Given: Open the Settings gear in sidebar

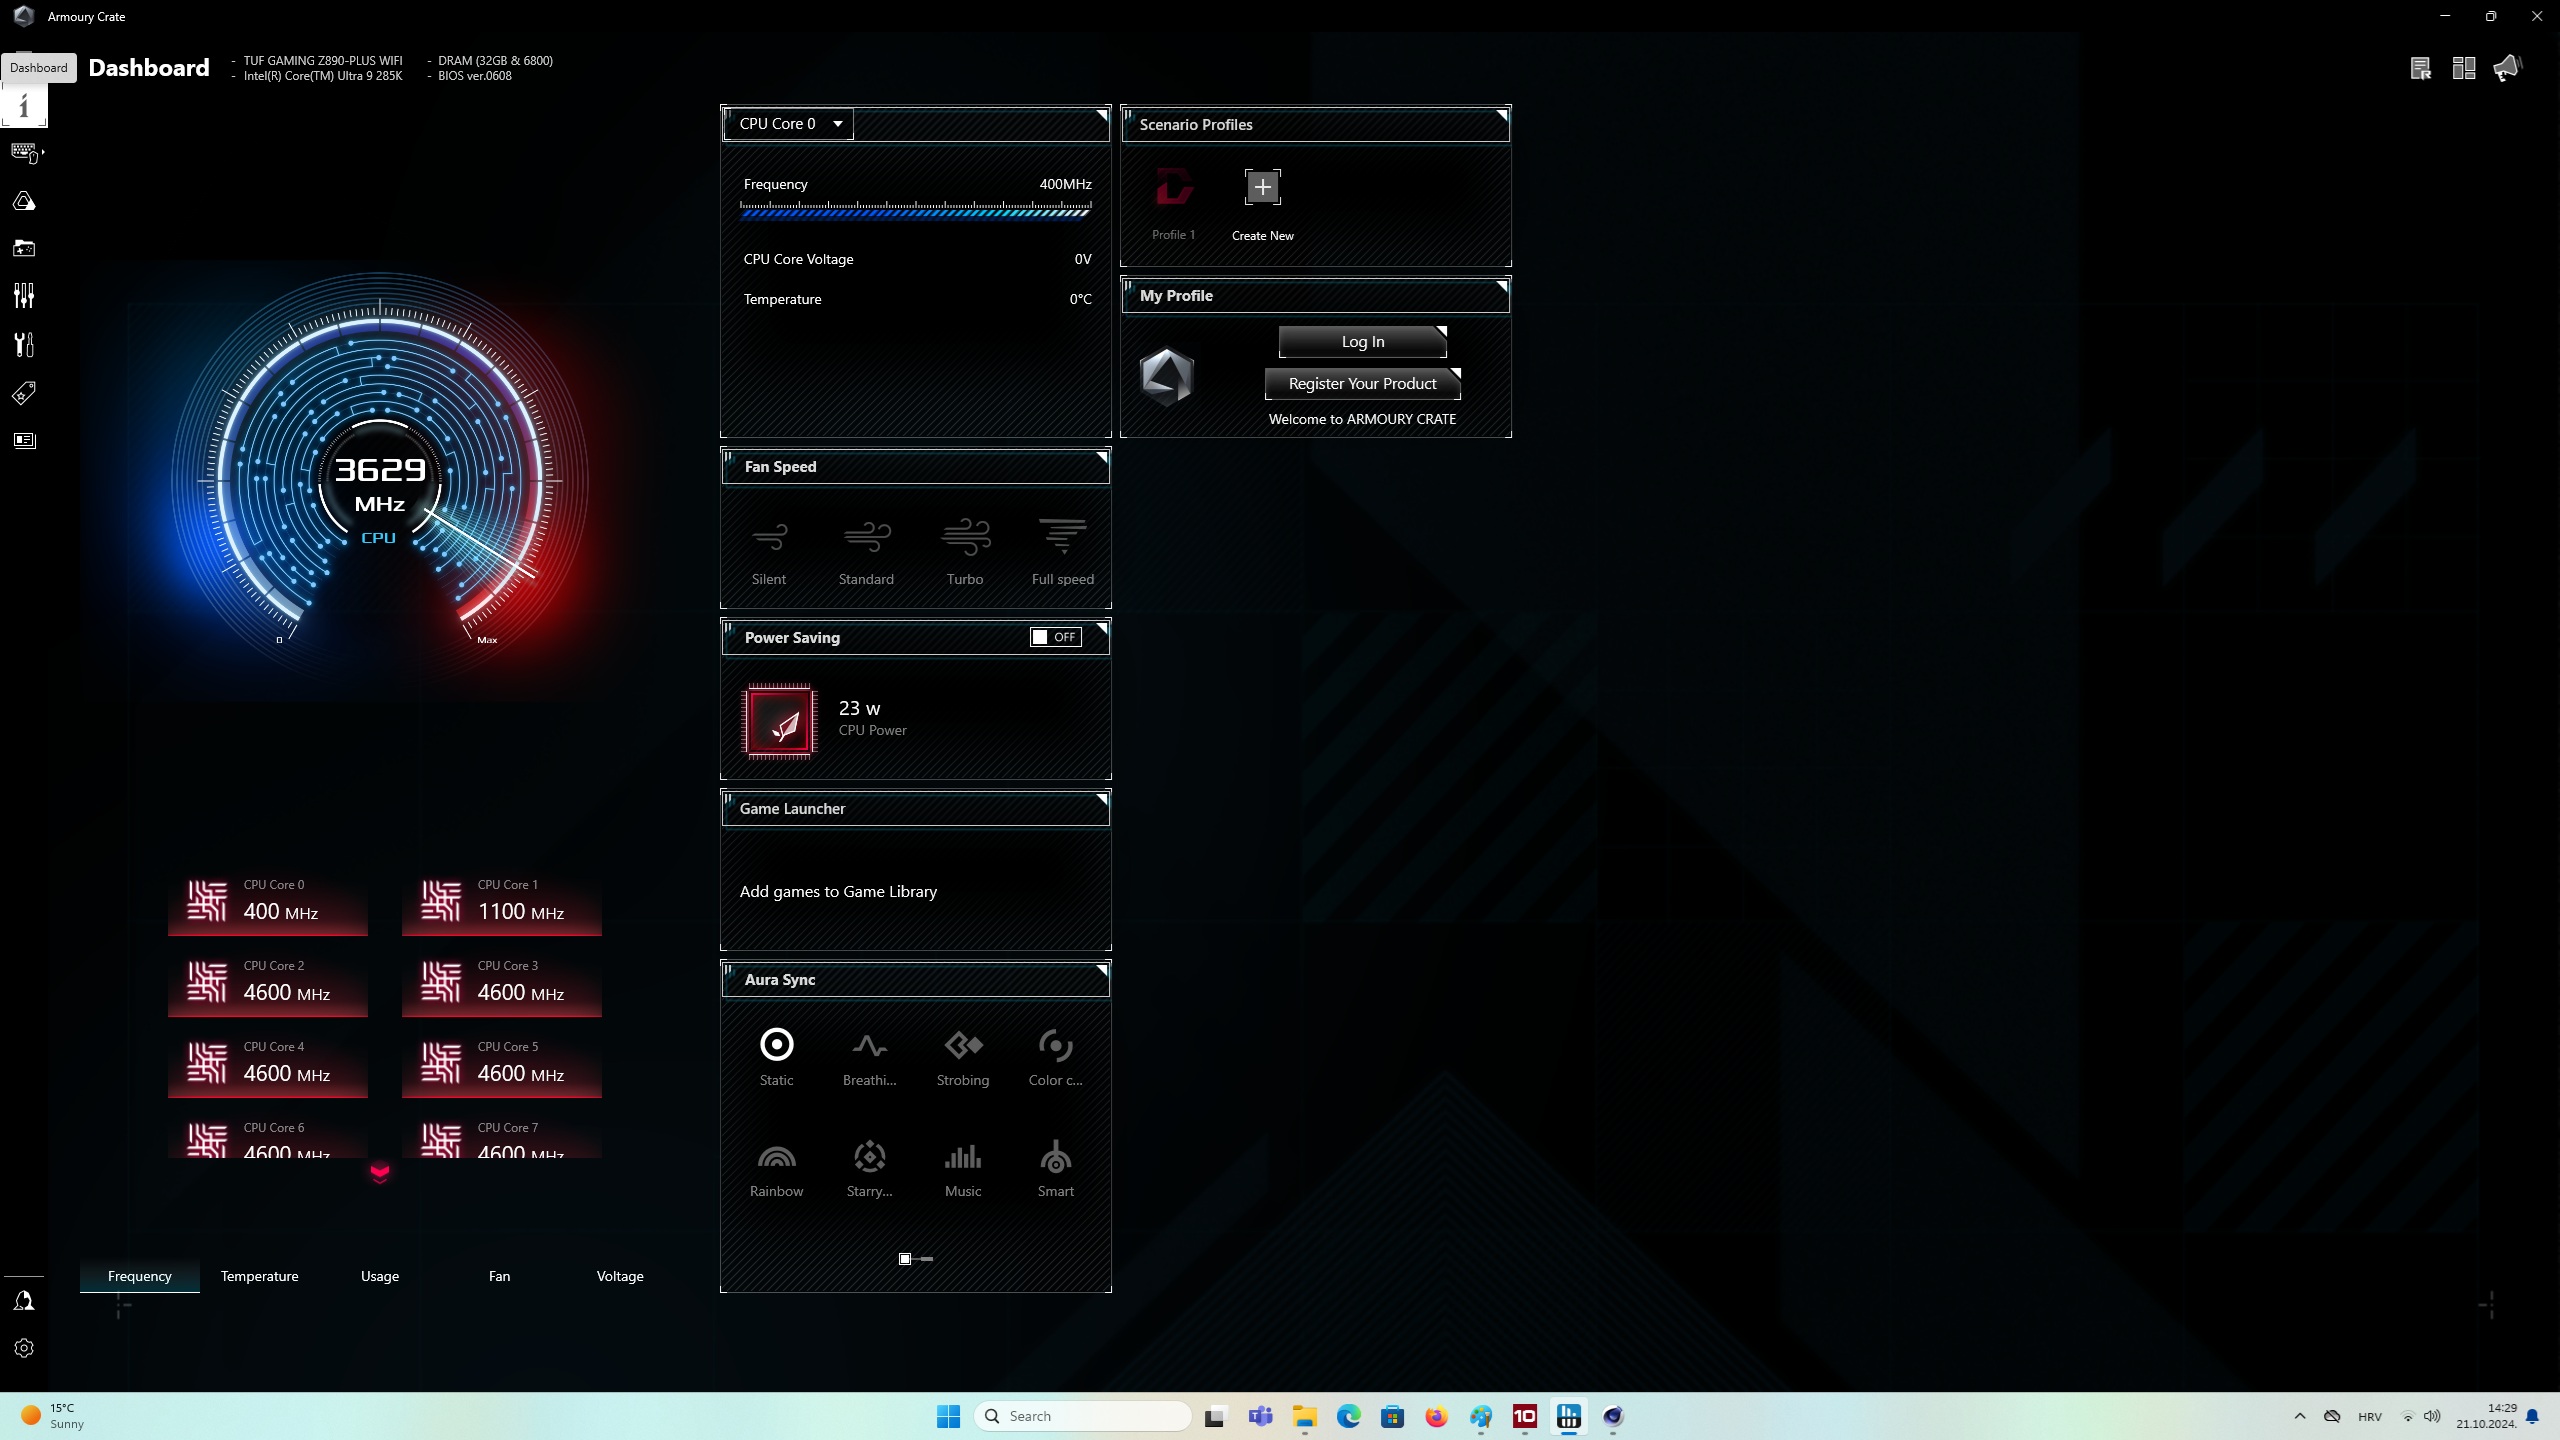Looking at the screenshot, I should [x=24, y=1348].
